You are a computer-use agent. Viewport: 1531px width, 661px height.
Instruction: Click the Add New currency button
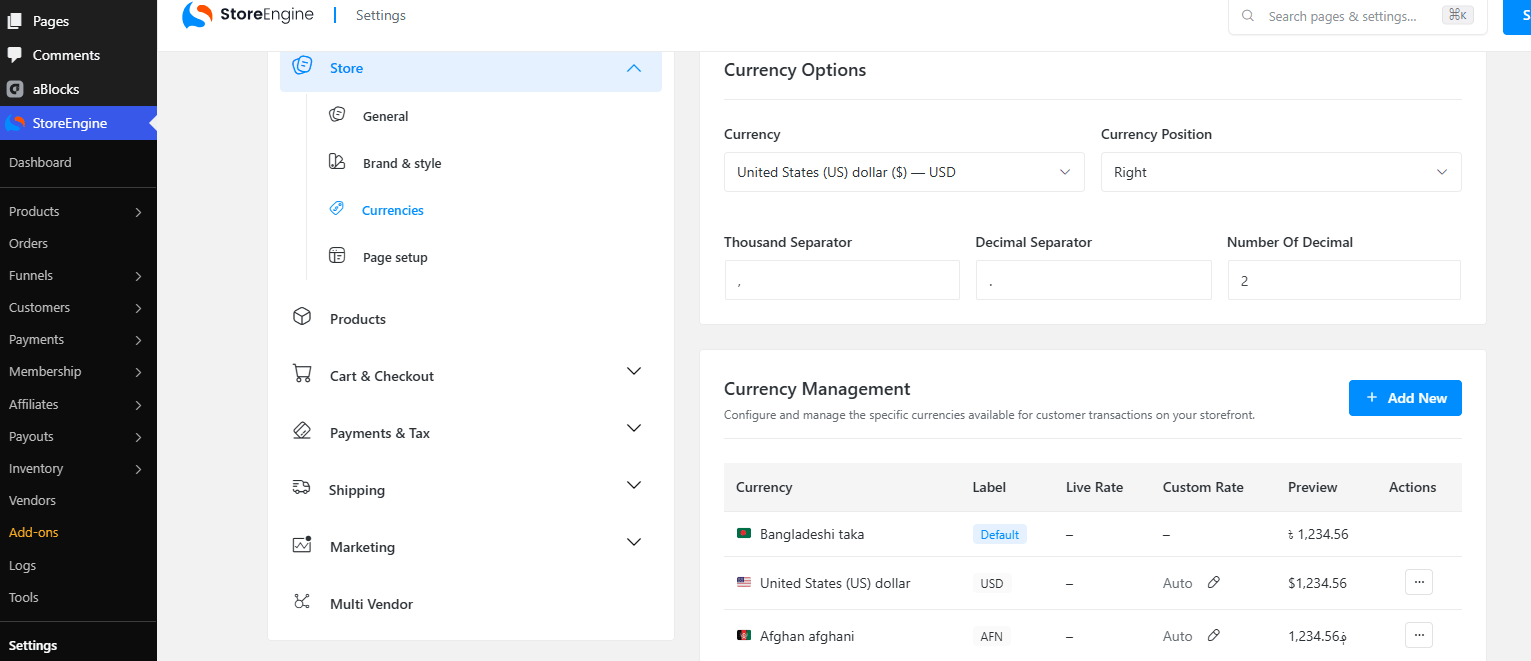(1405, 398)
